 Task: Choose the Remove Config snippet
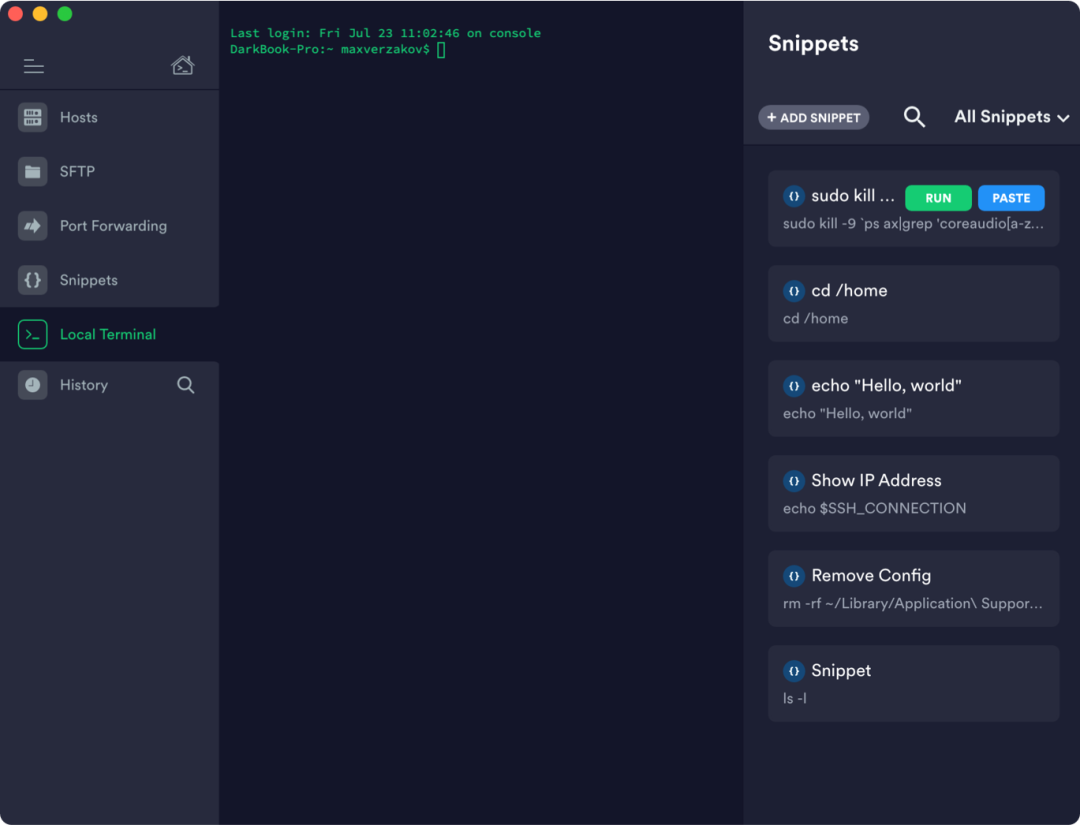(x=913, y=589)
